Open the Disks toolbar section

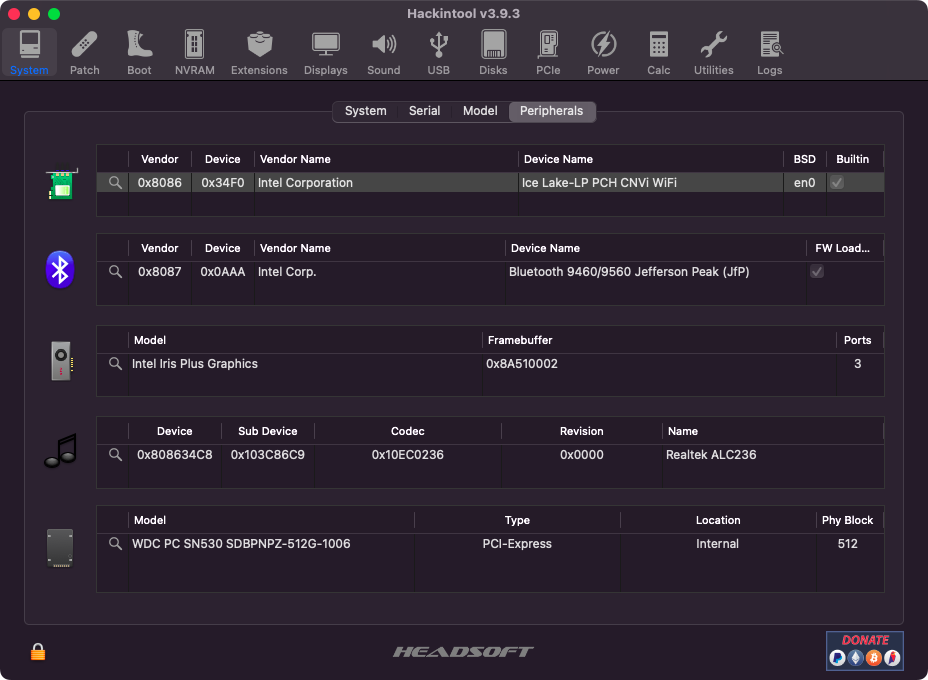click(x=493, y=53)
